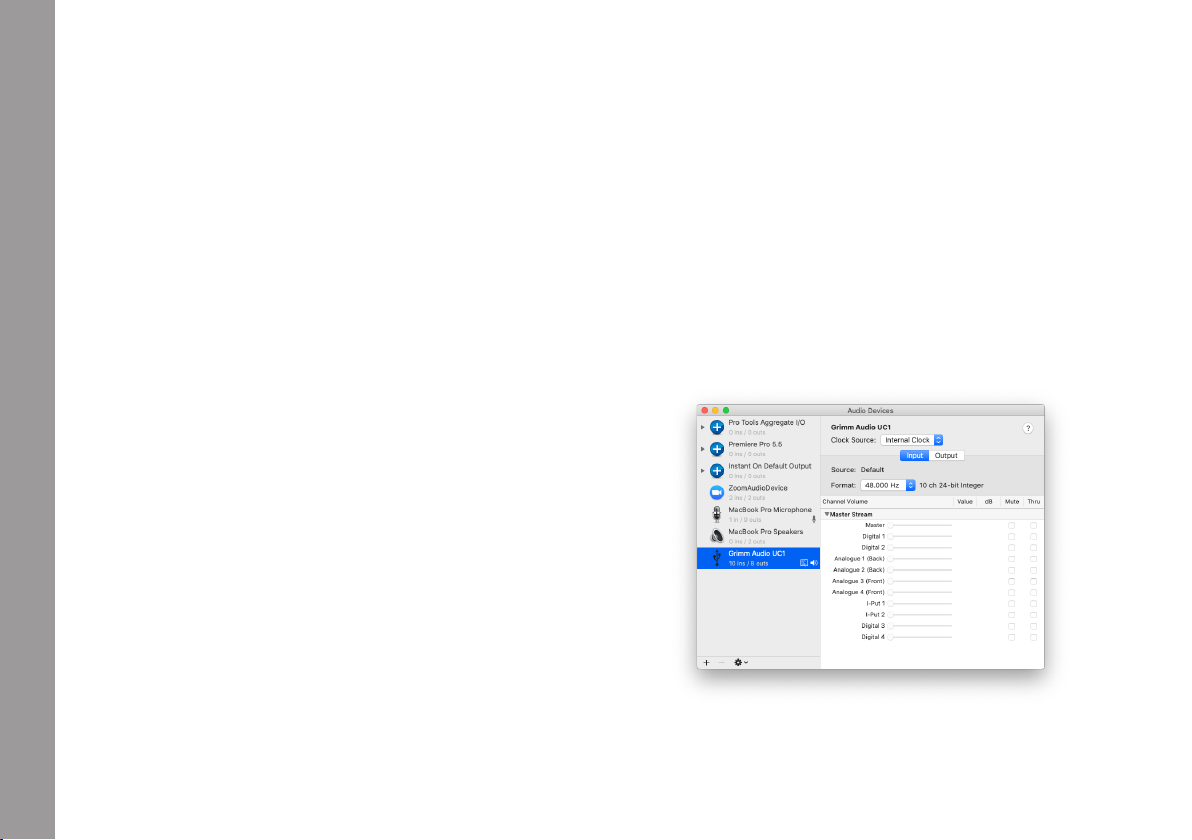Mute the I-Put 1 channel
The width and height of the screenshot is (1192, 840).
(x=1012, y=604)
